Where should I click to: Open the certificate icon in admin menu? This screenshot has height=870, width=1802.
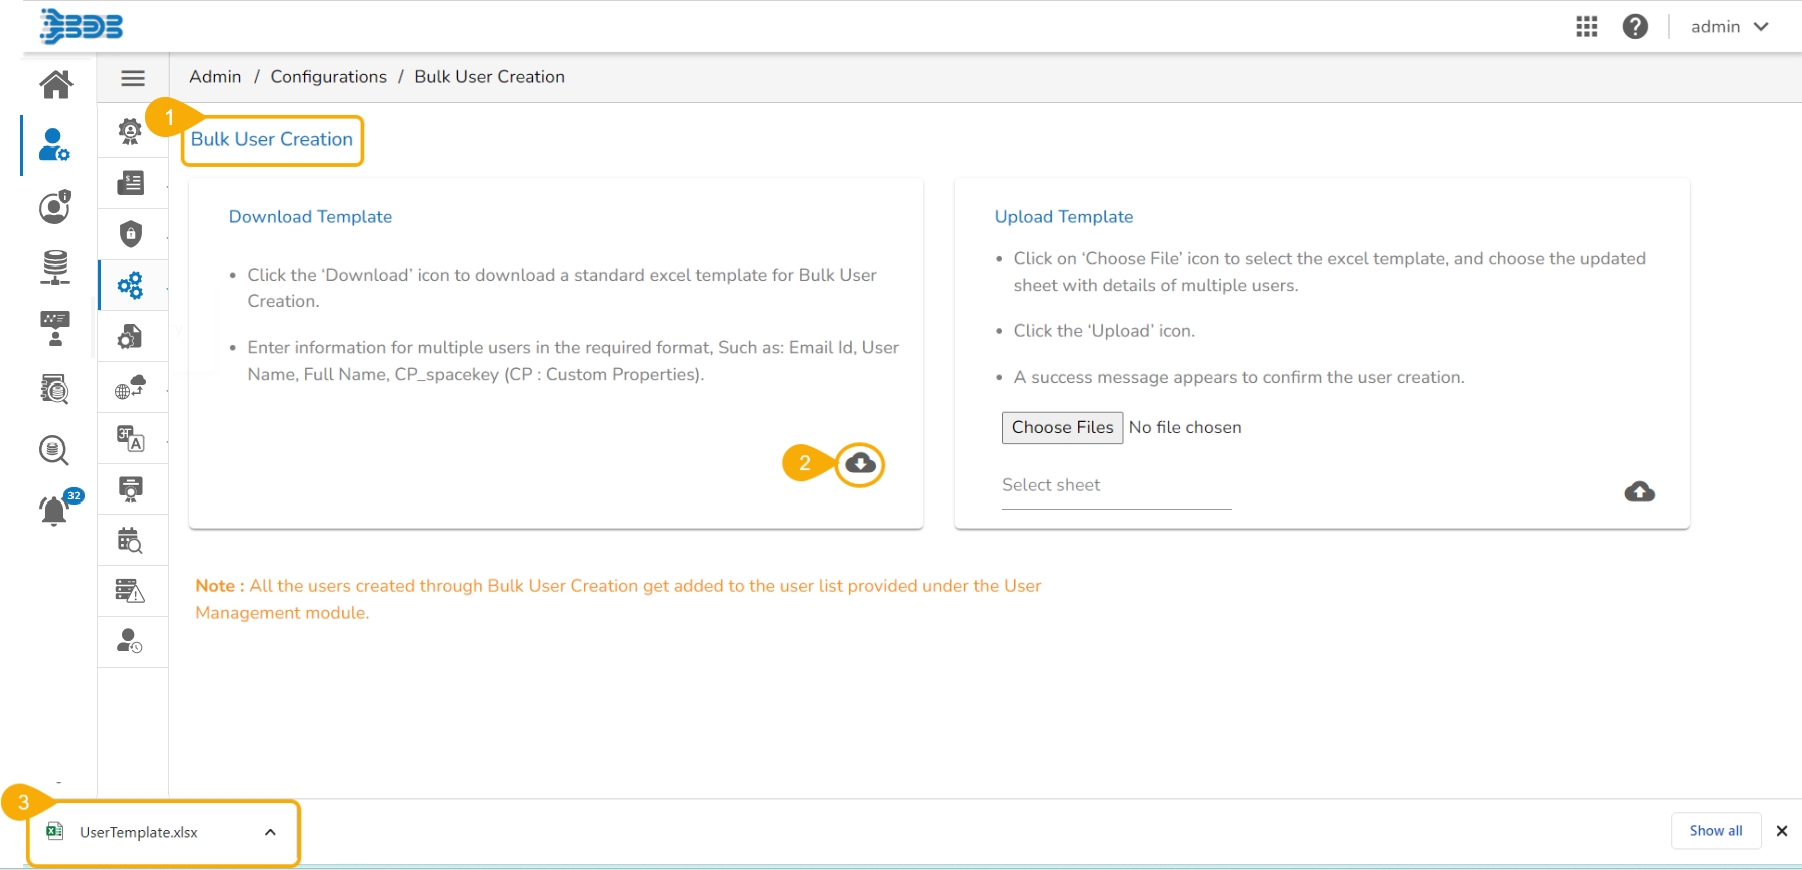coord(130,489)
